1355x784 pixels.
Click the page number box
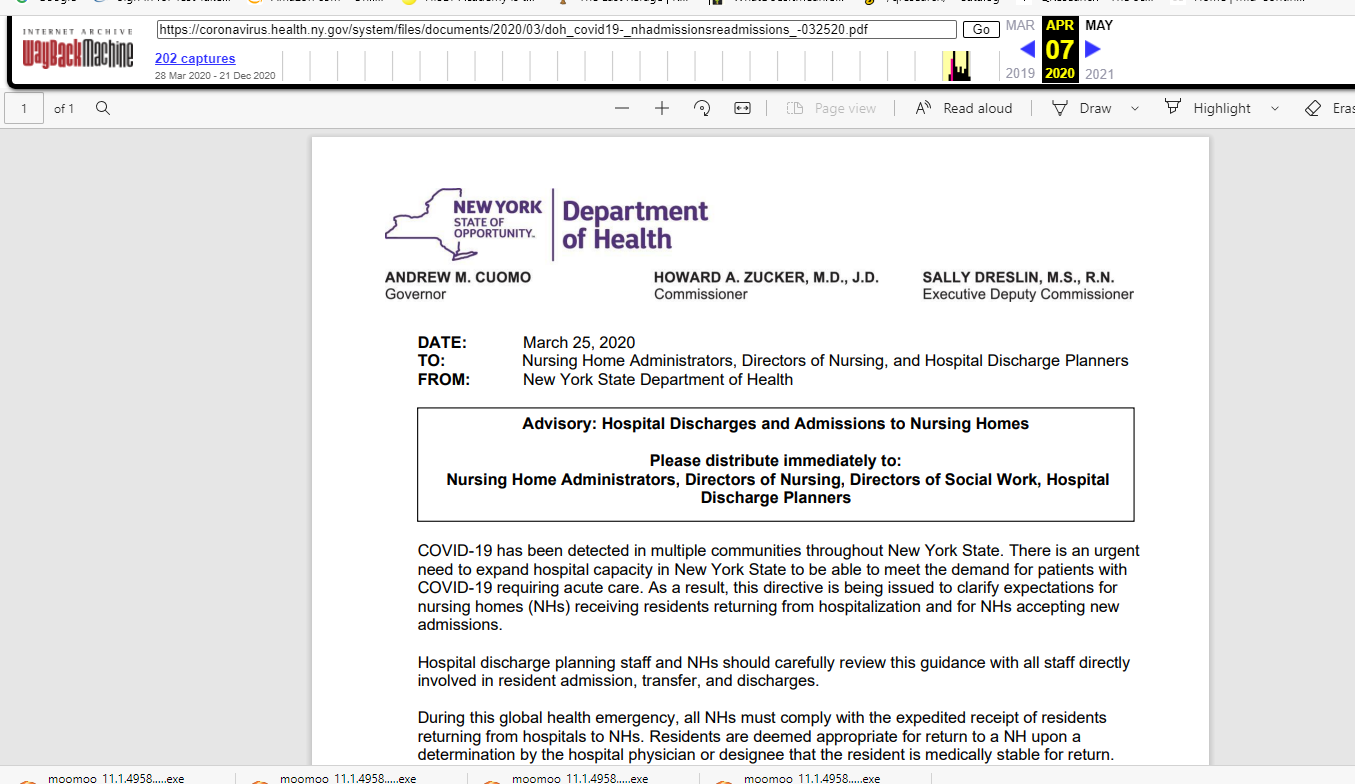coord(25,108)
